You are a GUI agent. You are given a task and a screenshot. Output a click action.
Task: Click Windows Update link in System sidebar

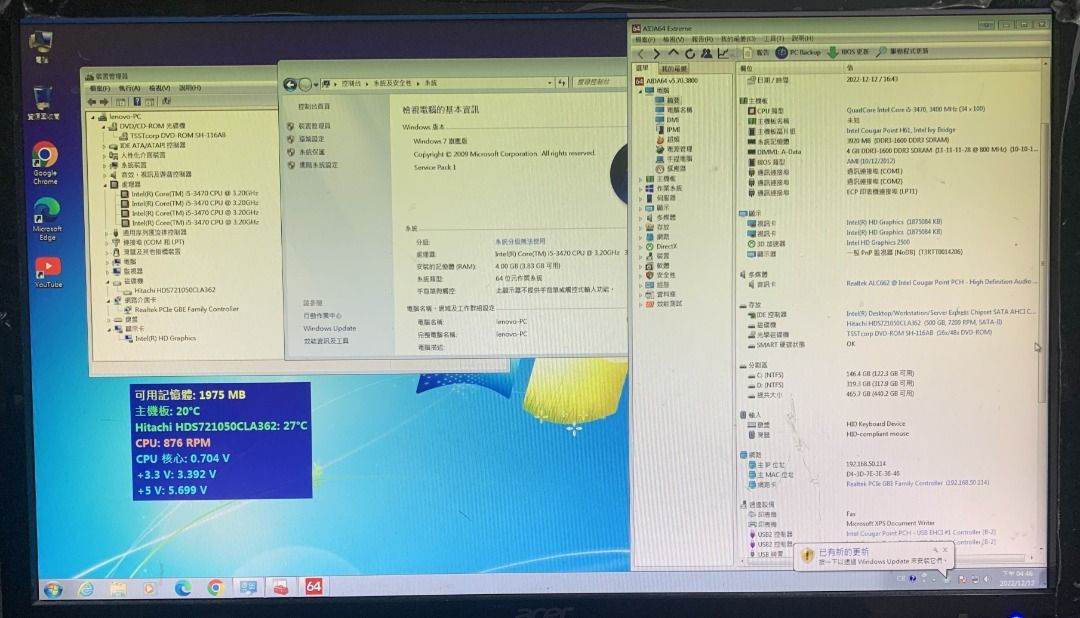coord(329,329)
